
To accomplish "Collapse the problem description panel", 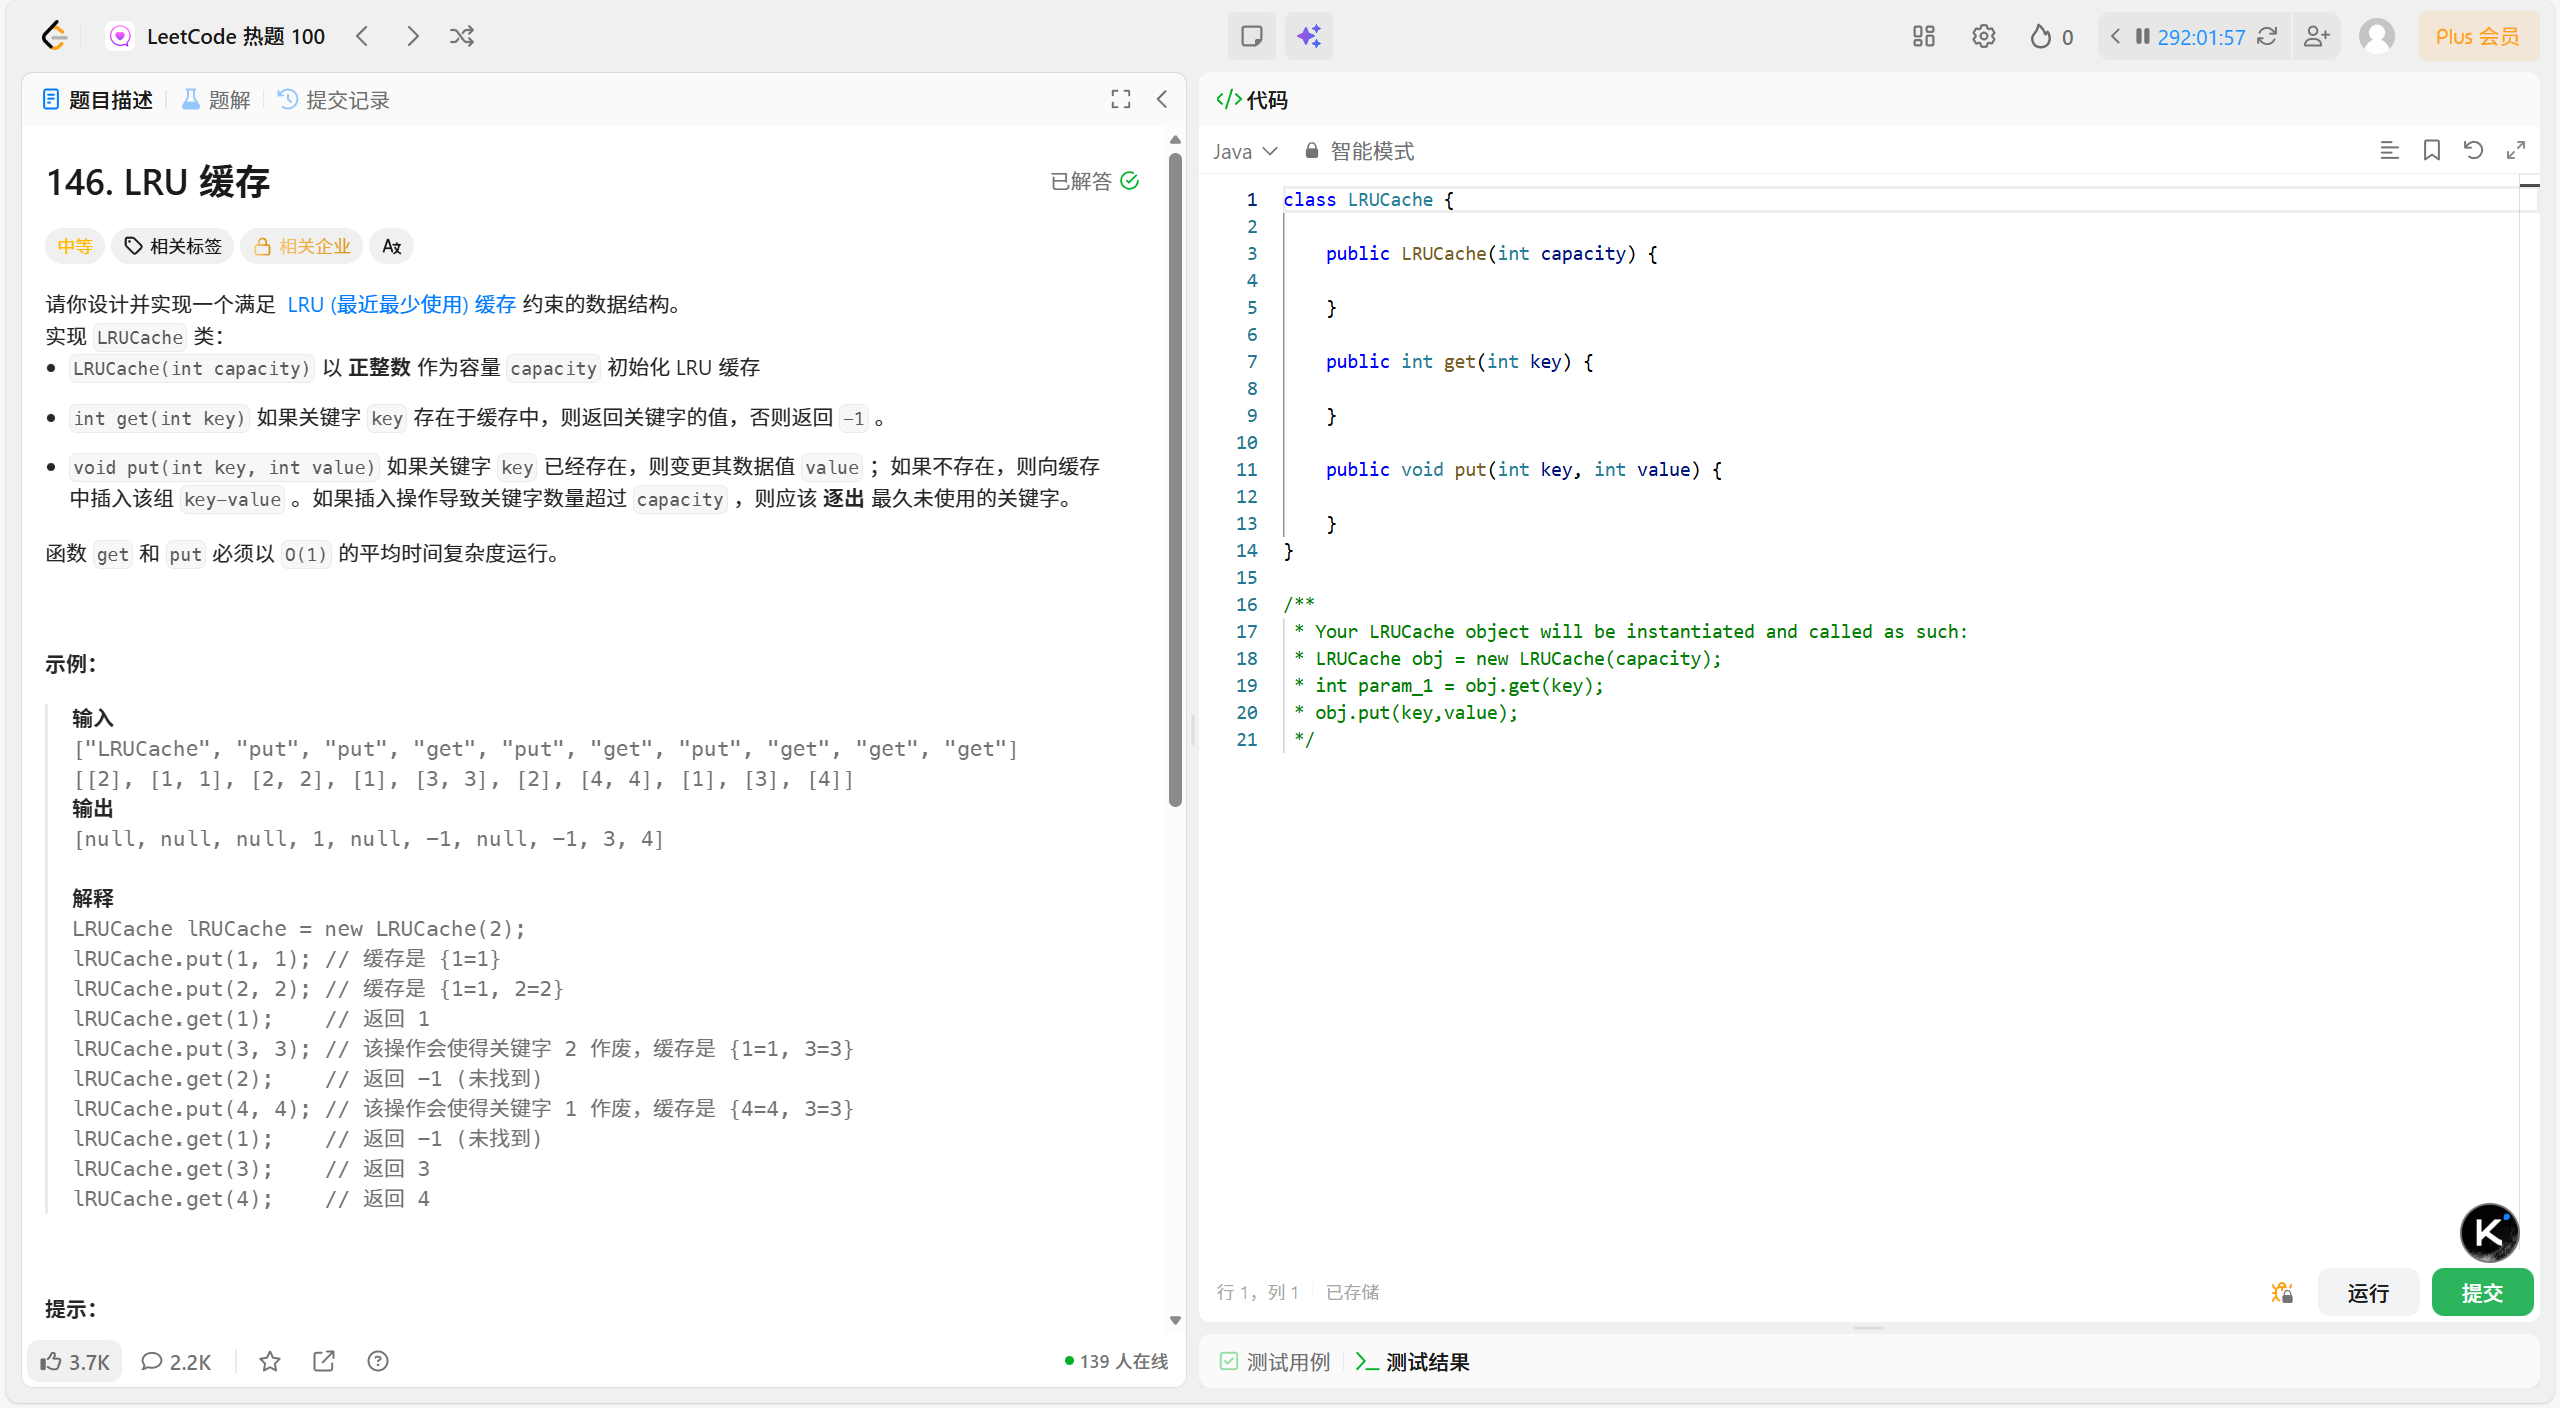I will [x=1162, y=99].
